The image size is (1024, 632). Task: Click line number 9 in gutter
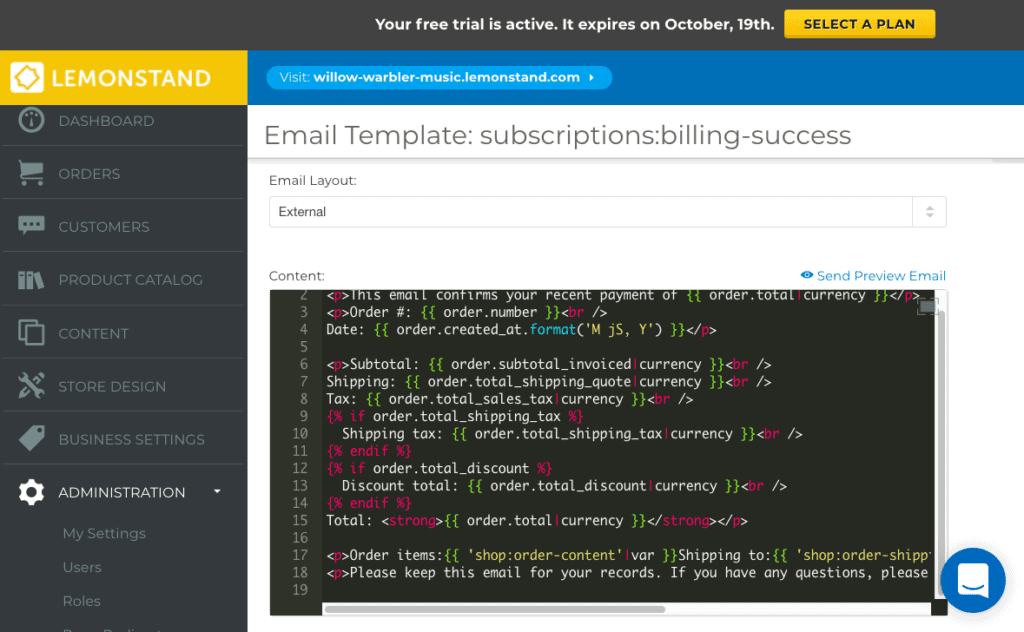click(303, 416)
